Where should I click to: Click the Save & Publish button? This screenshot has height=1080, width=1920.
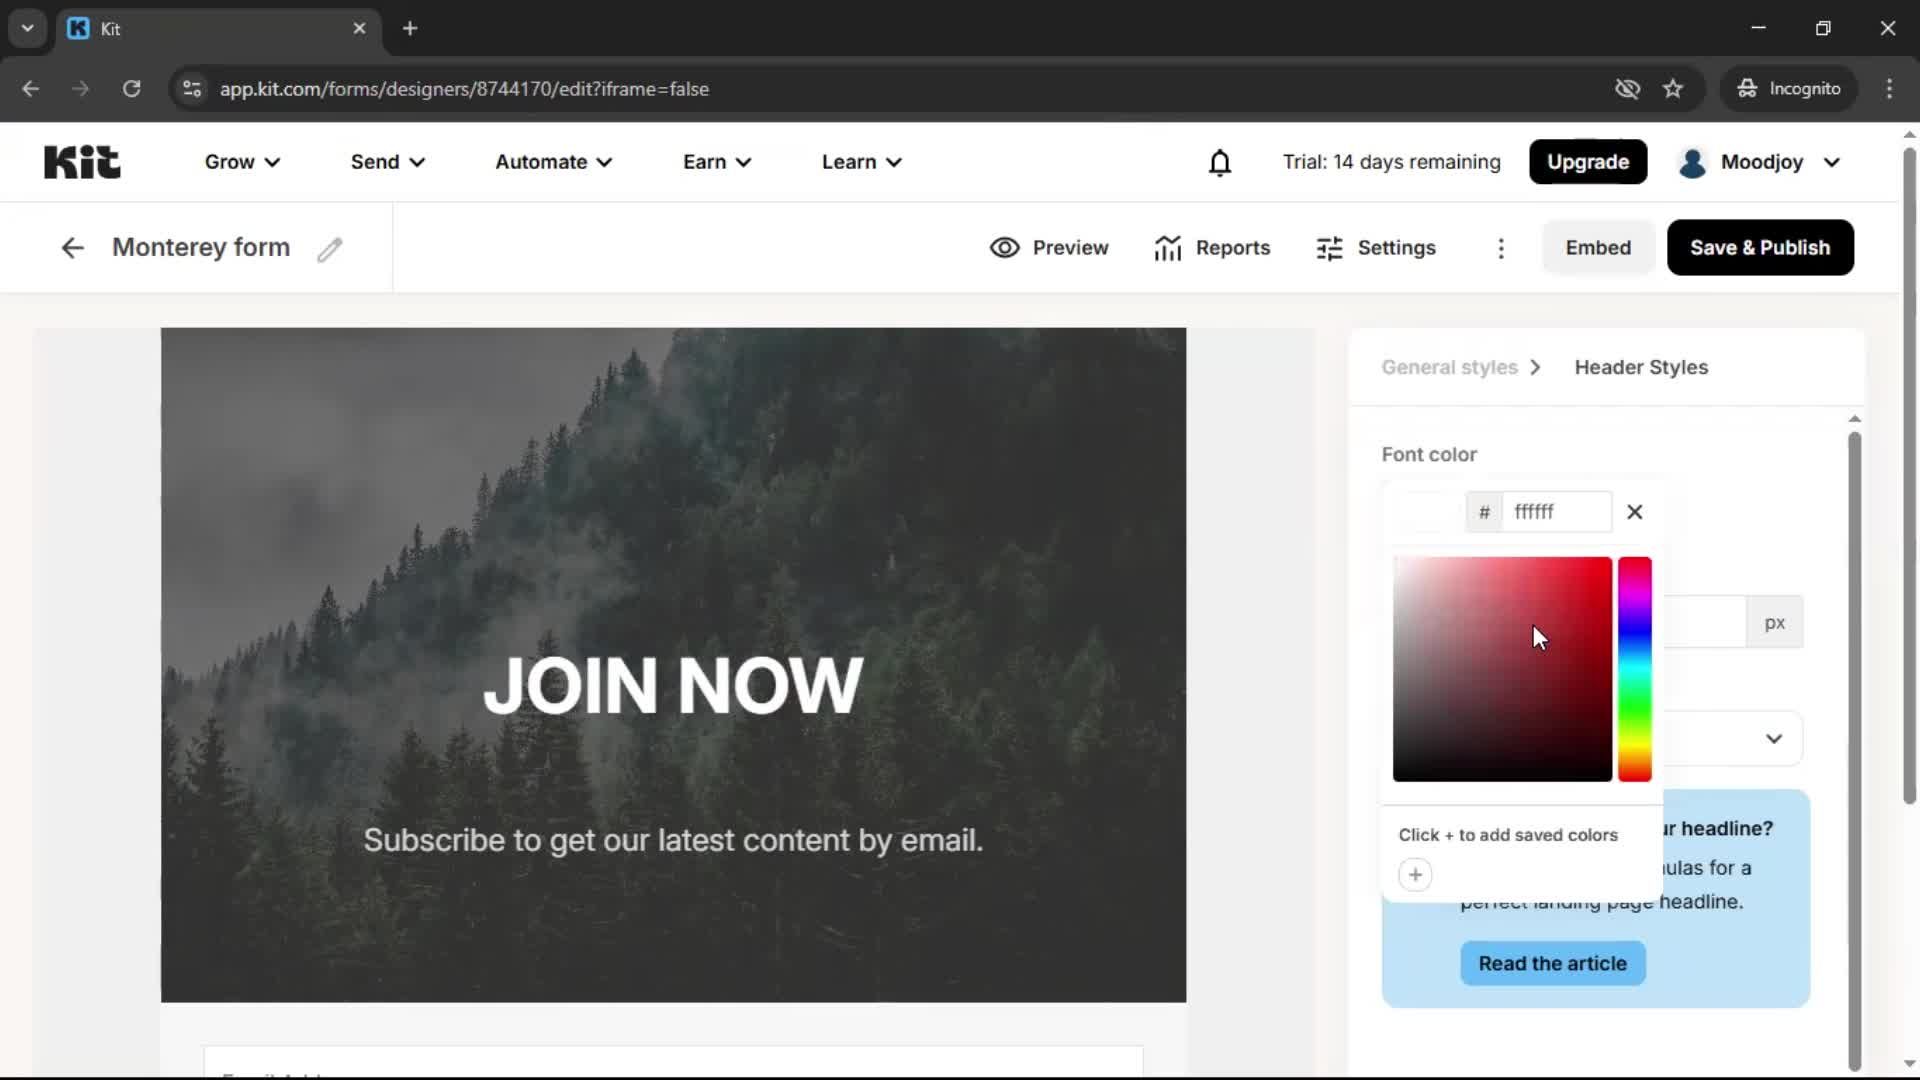(1760, 247)
